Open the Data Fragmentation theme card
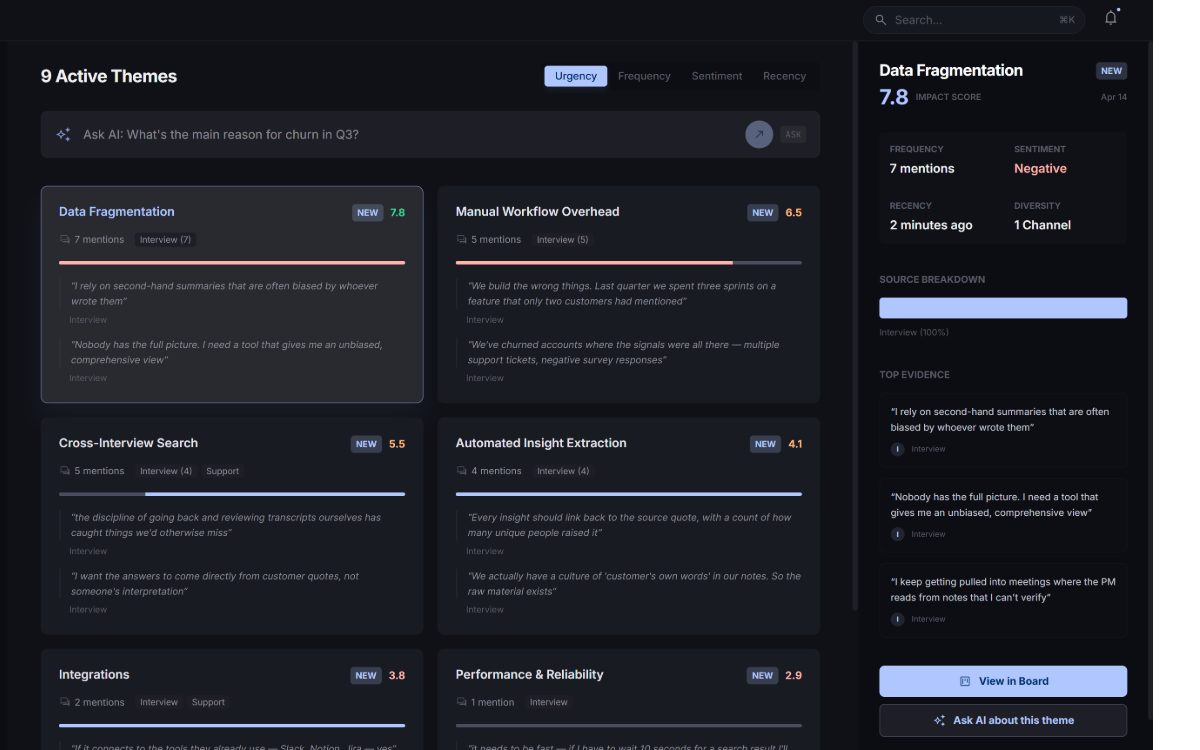 pos(232,294)
